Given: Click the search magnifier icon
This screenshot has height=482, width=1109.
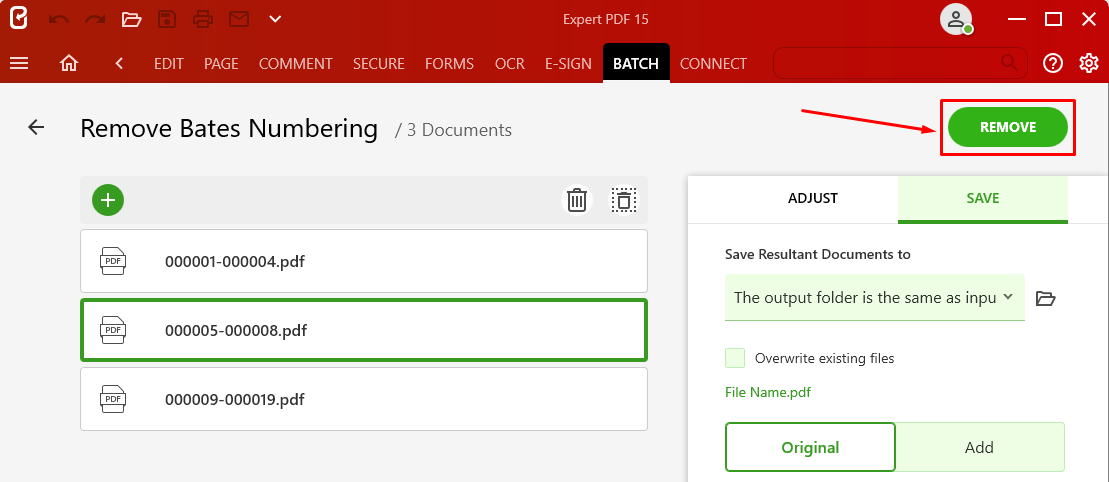Looking at the screenshot, I should tap(1009, 62).
